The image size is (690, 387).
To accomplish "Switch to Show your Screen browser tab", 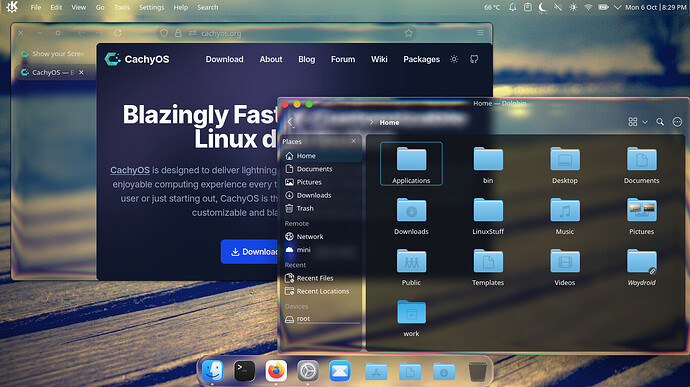I will [x=54, y=54].
